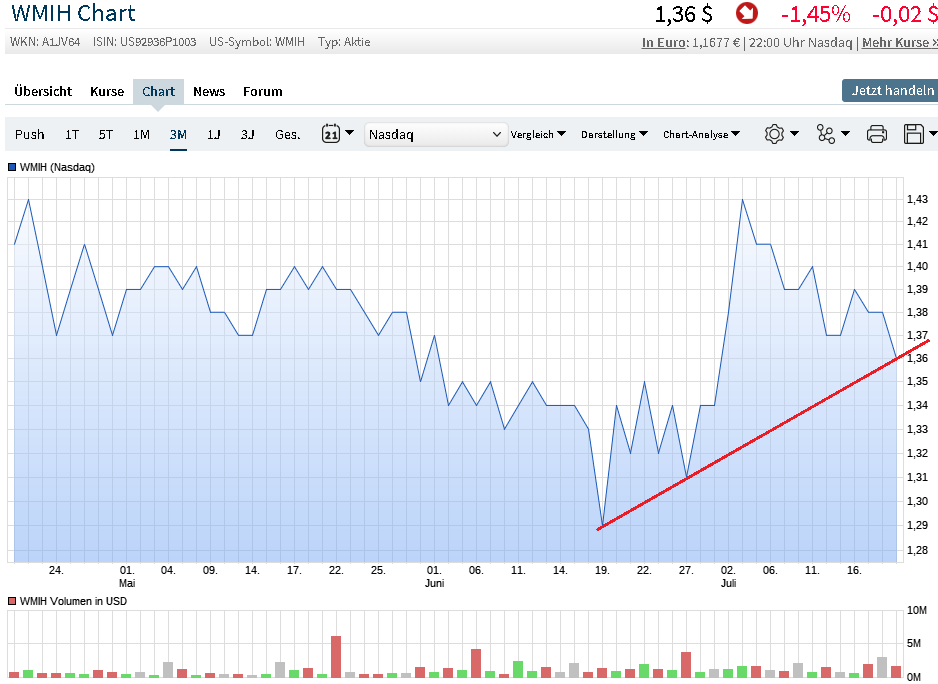The image size is (938, 684).
Task: Open the Forum tab
Action: tap(263, 92)
